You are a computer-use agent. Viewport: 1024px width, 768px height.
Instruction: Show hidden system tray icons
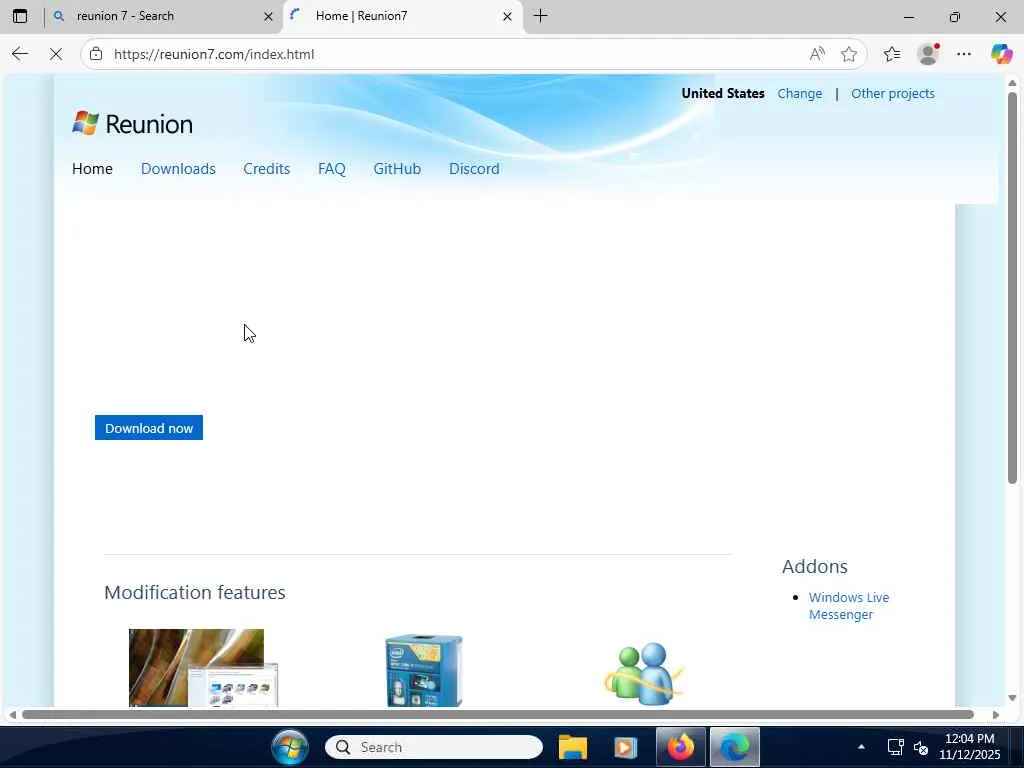point(861,747)
